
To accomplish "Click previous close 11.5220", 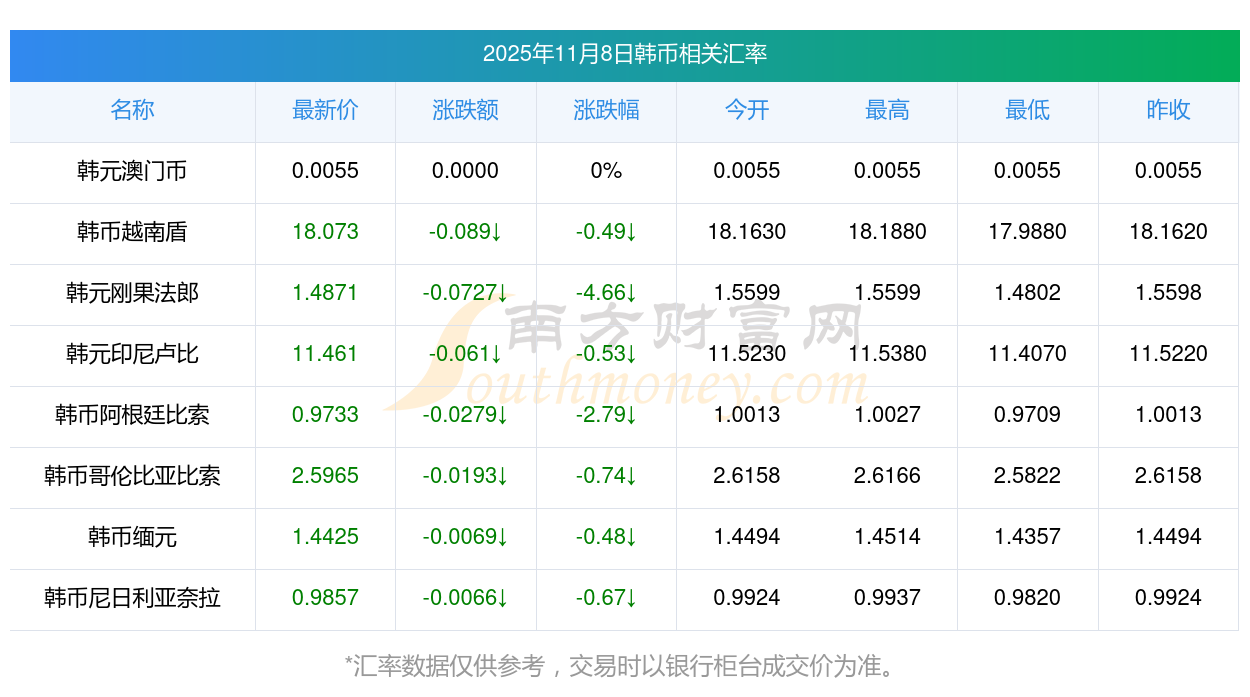I will [1168, 354].
